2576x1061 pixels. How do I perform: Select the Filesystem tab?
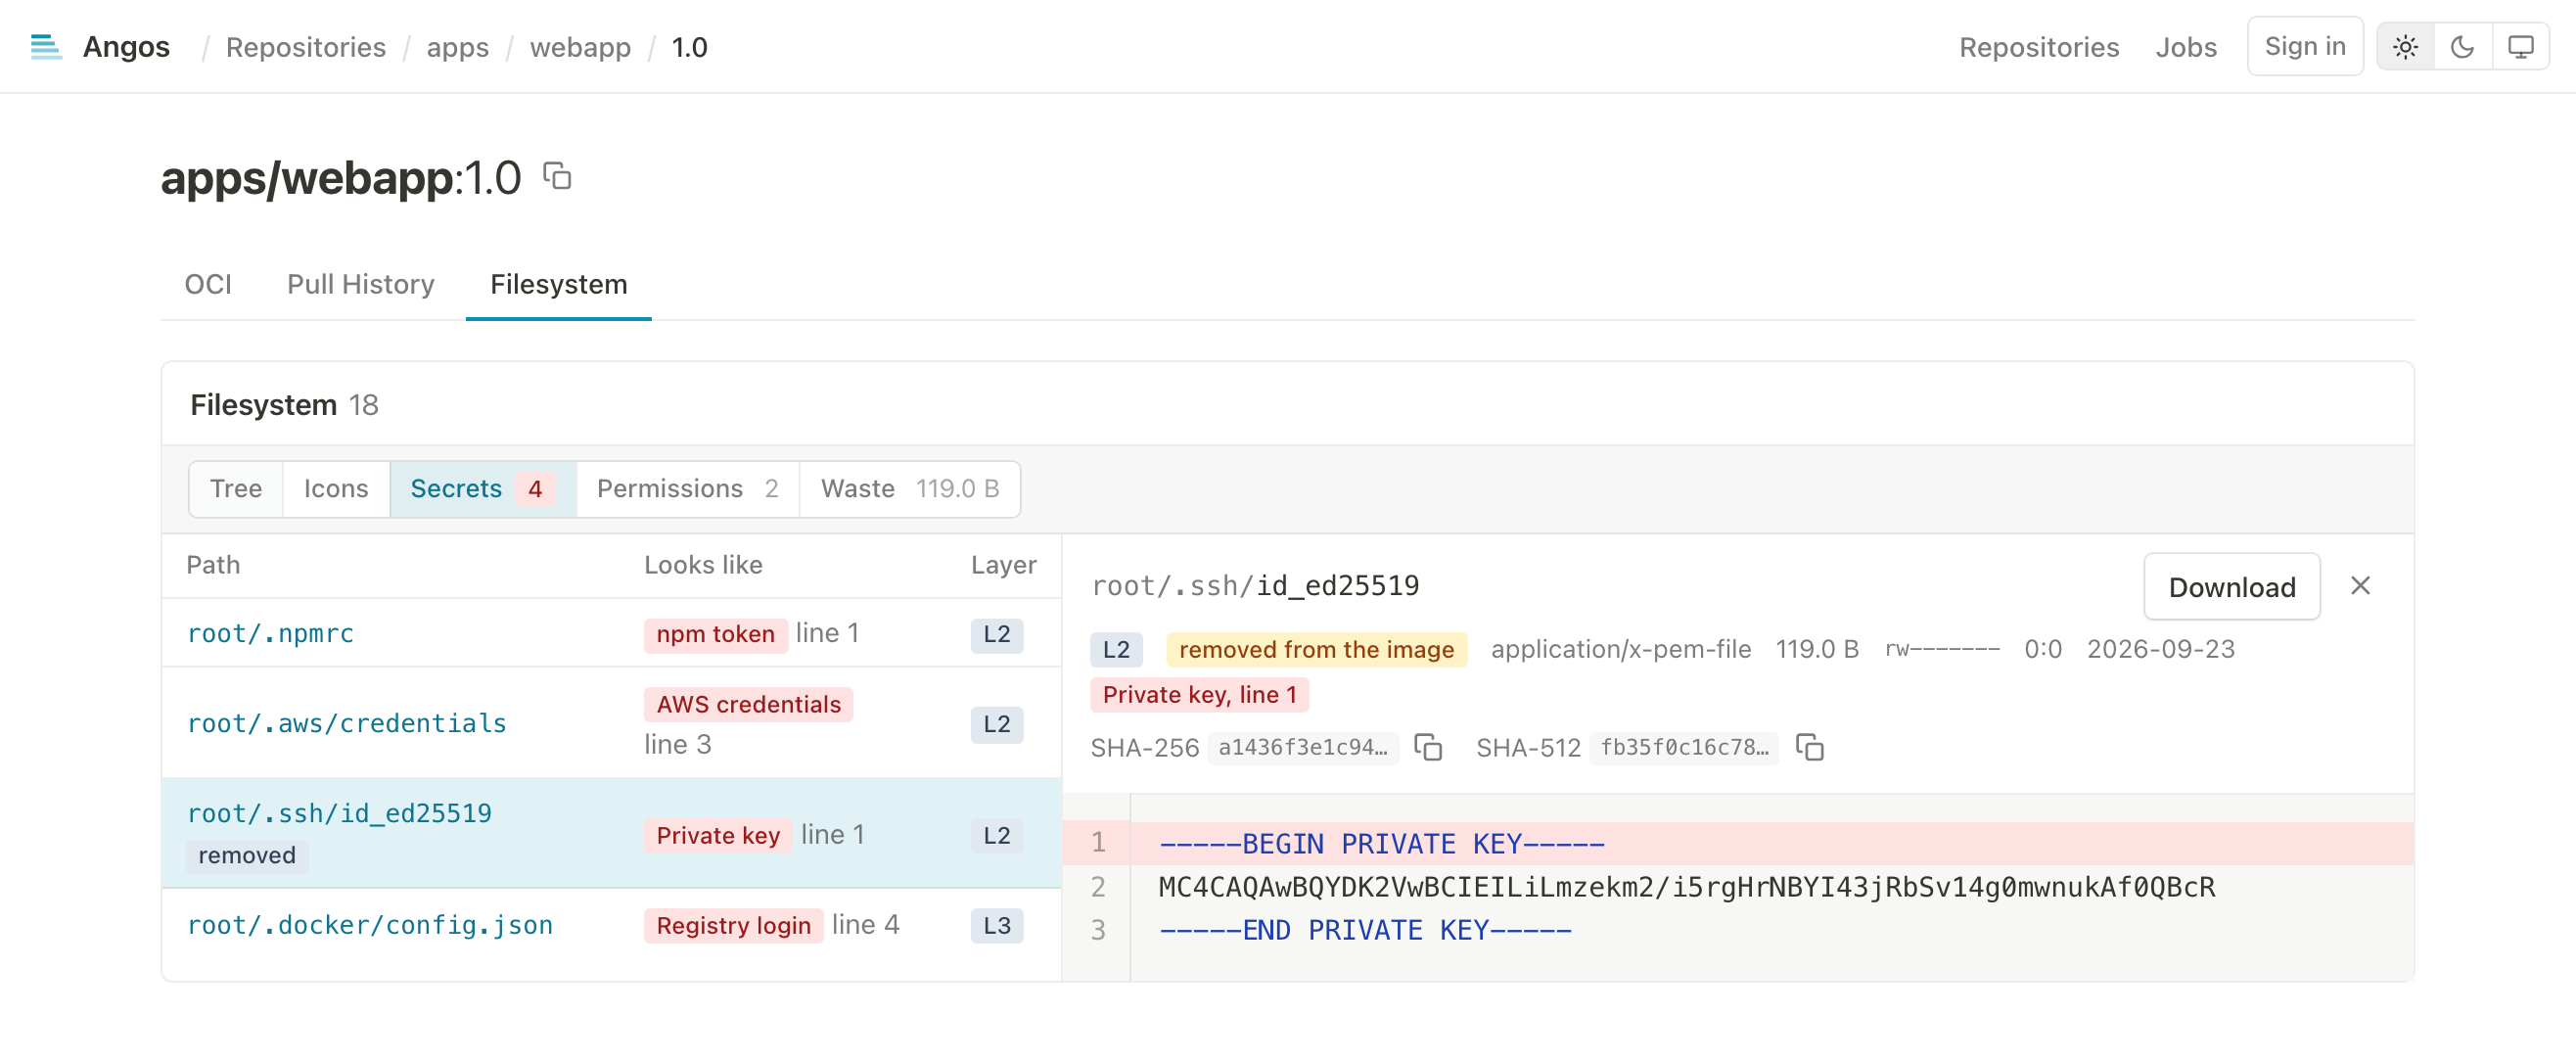click(x=559, y=284)
